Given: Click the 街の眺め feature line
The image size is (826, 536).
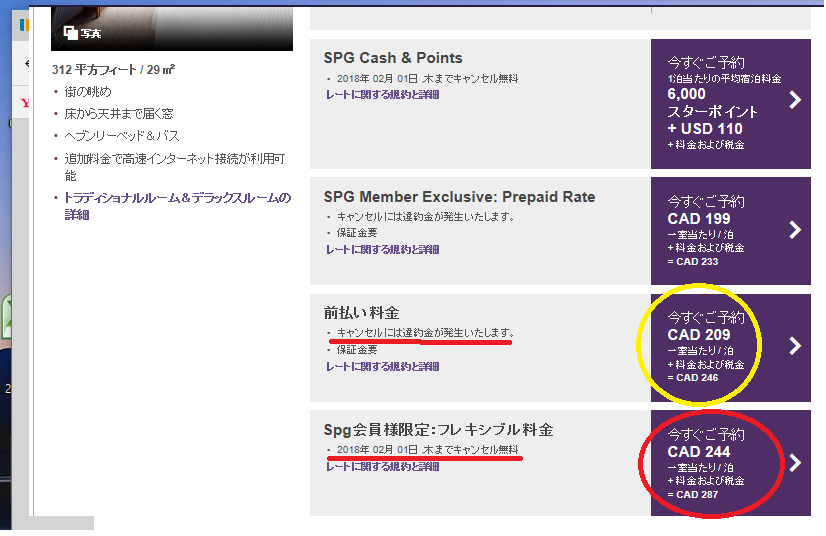Looking at the screenshot, I should [88, 92].
